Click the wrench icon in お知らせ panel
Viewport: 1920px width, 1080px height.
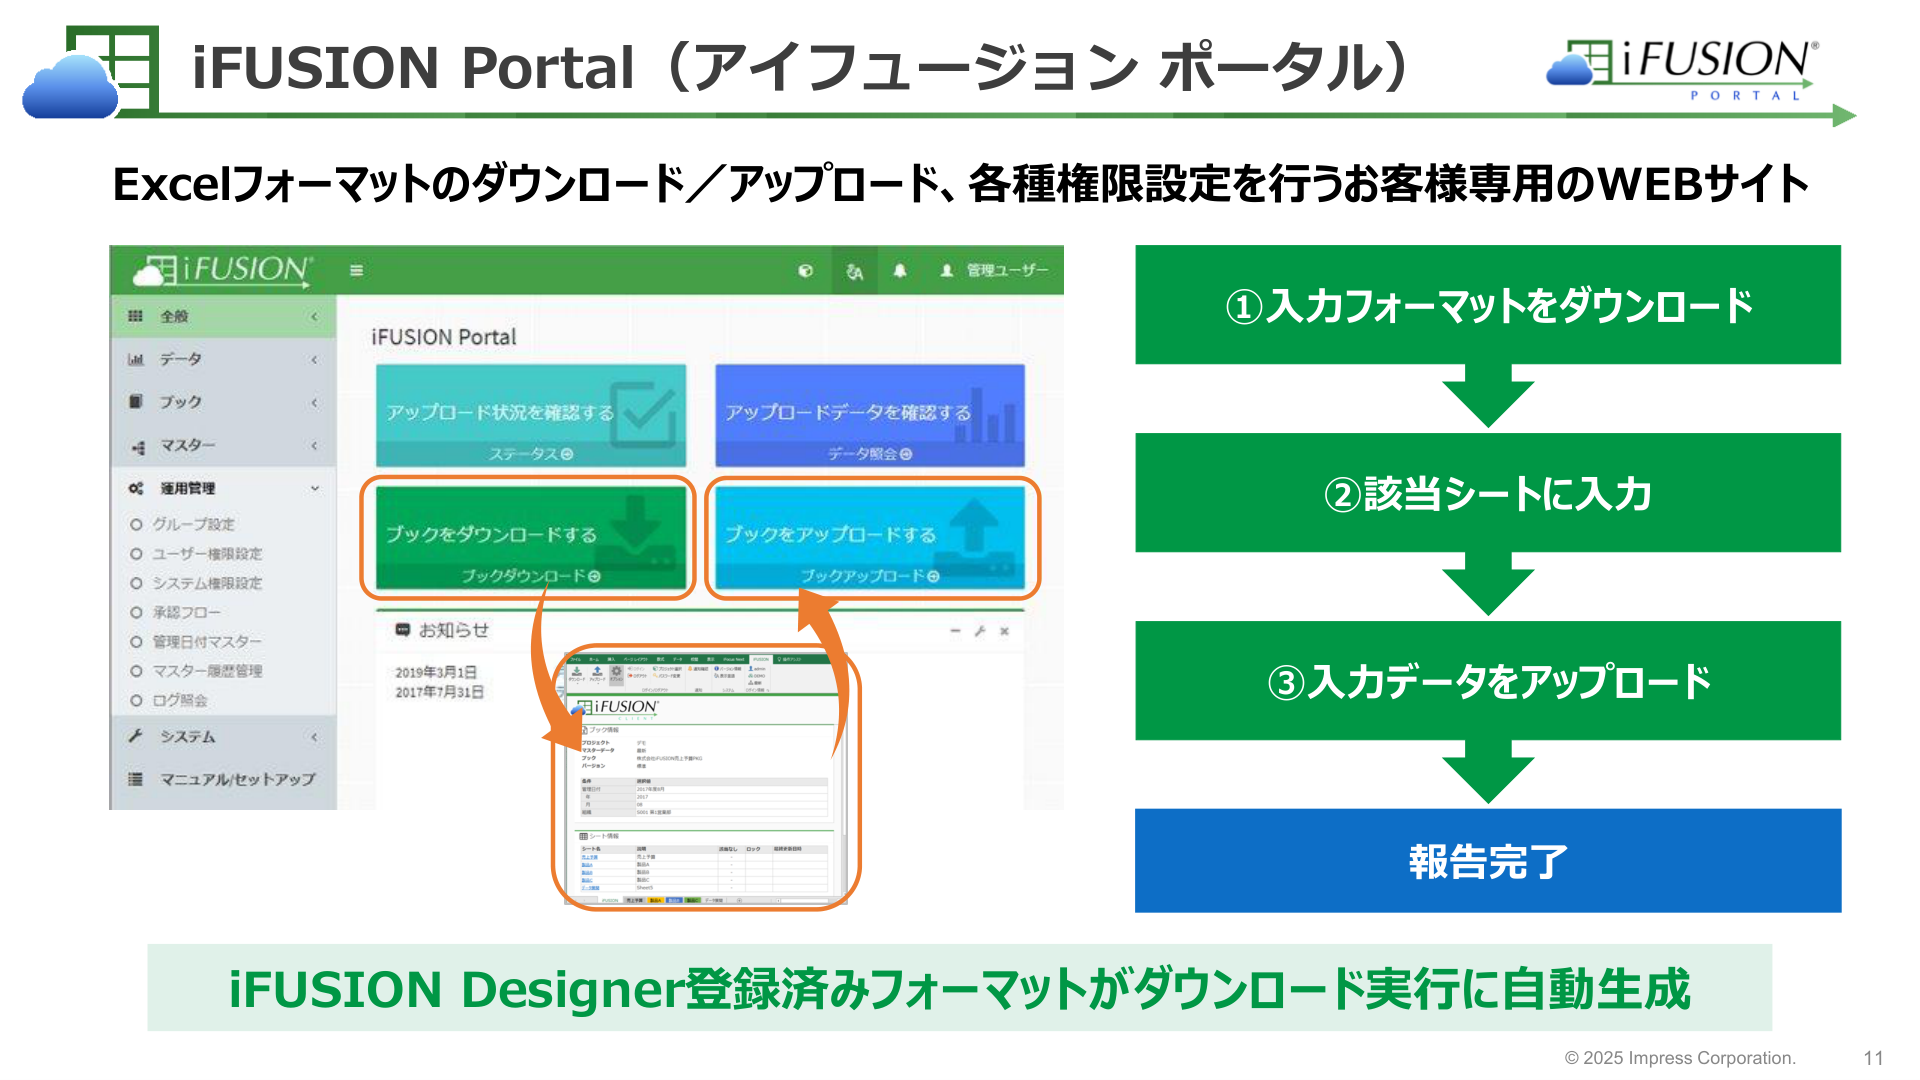pyautogui.click(x=980, y=631)
